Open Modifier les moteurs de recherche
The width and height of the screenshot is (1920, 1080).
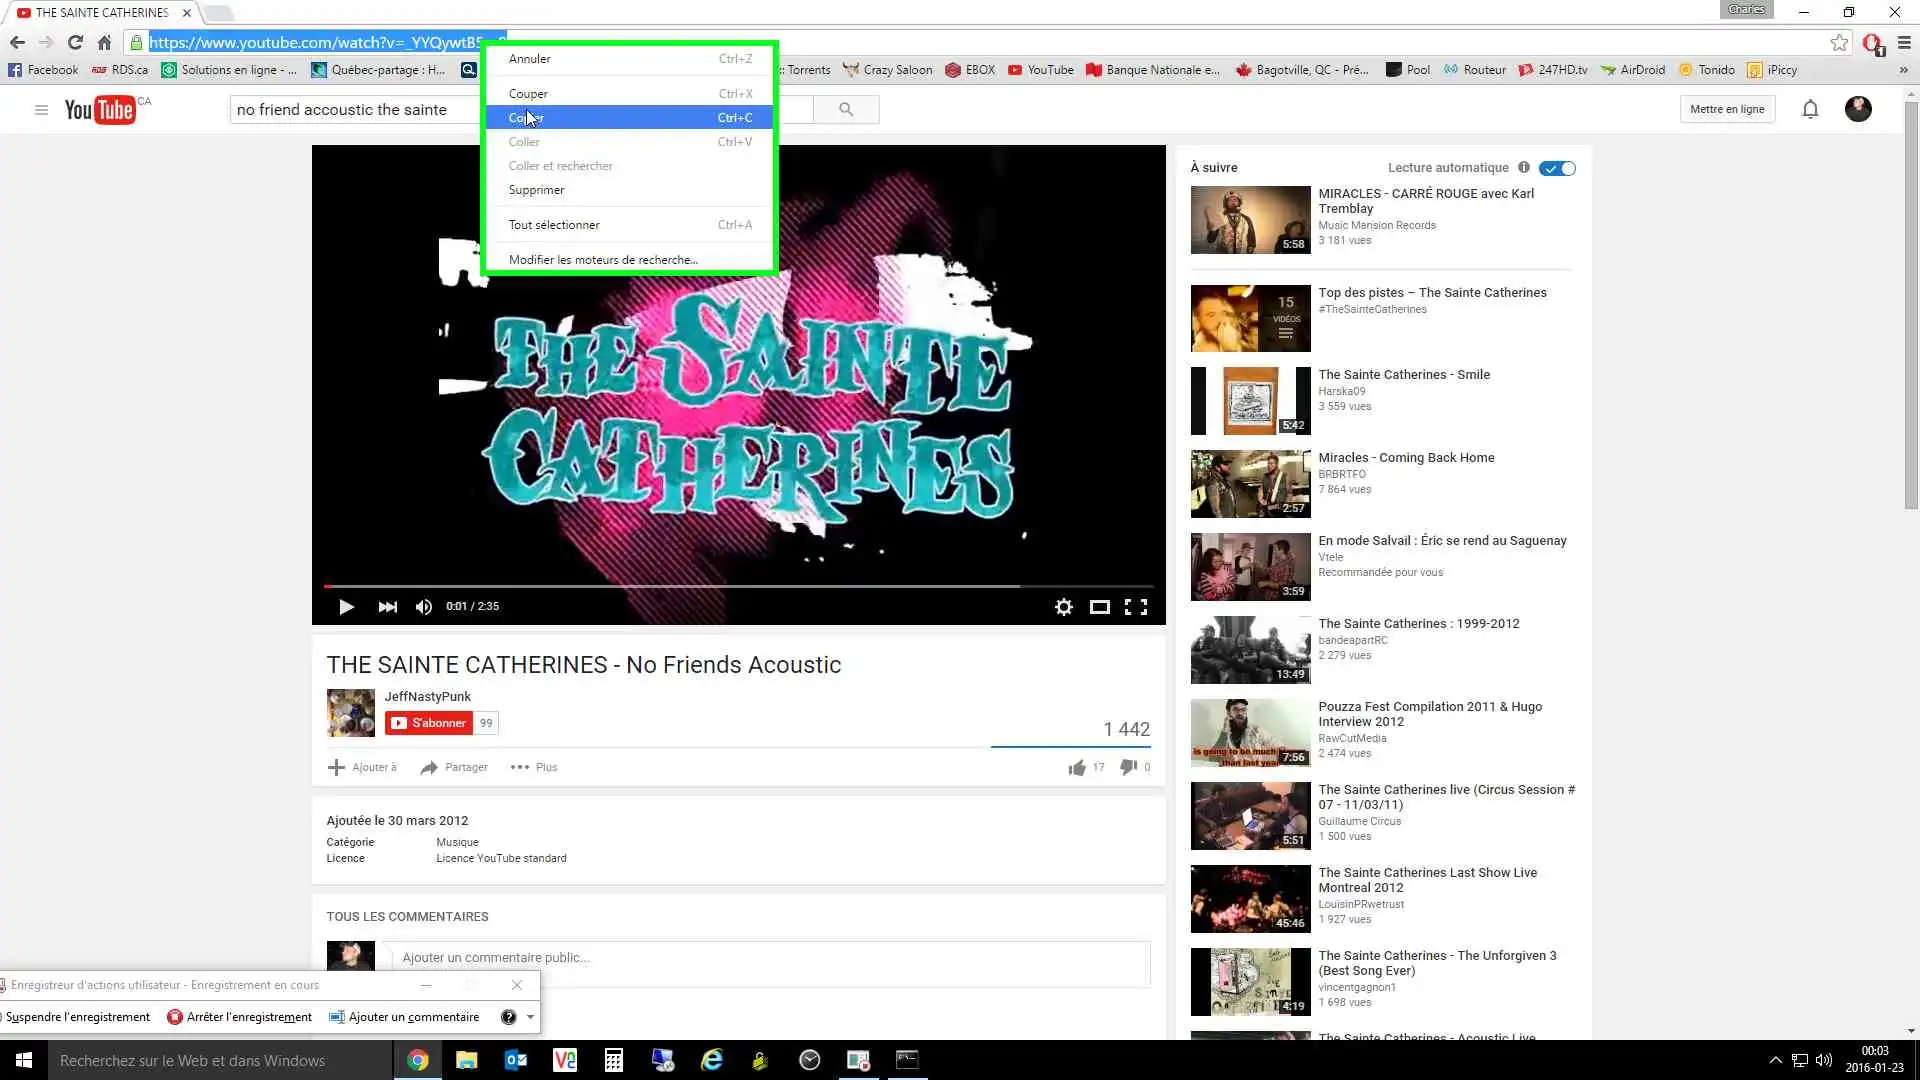click(630, 260)
